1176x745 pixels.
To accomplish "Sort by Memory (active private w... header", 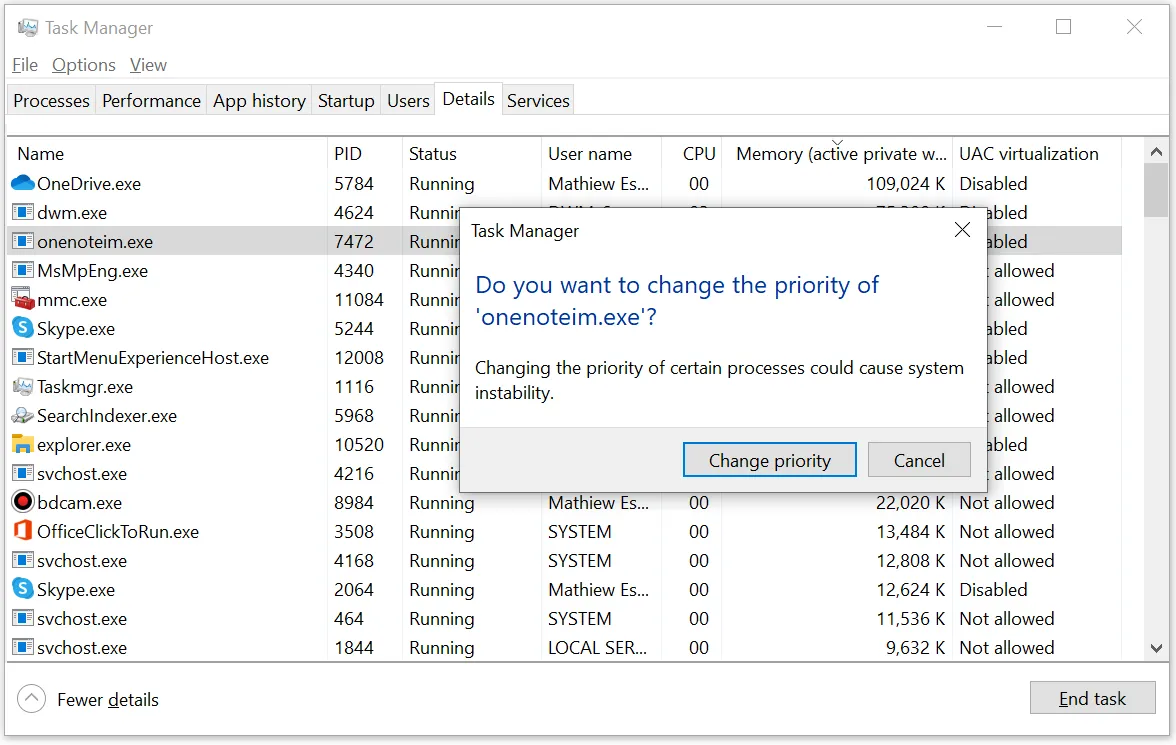I will tap(837, 154).
